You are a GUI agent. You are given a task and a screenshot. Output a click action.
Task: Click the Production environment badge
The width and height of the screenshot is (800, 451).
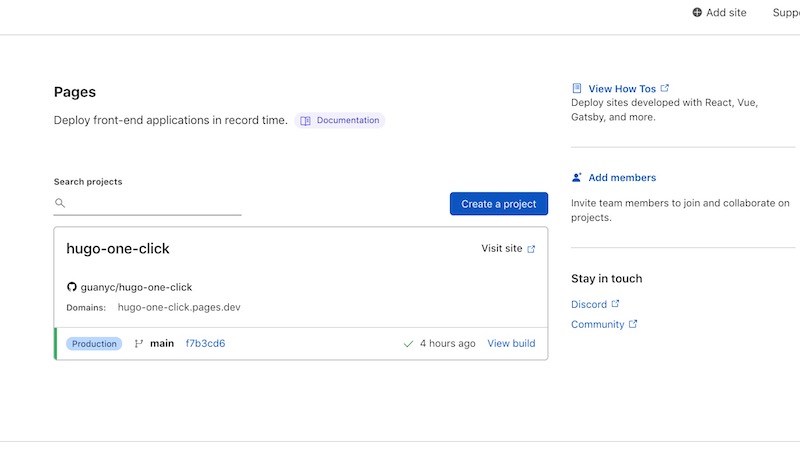click(x=94, y=344)
